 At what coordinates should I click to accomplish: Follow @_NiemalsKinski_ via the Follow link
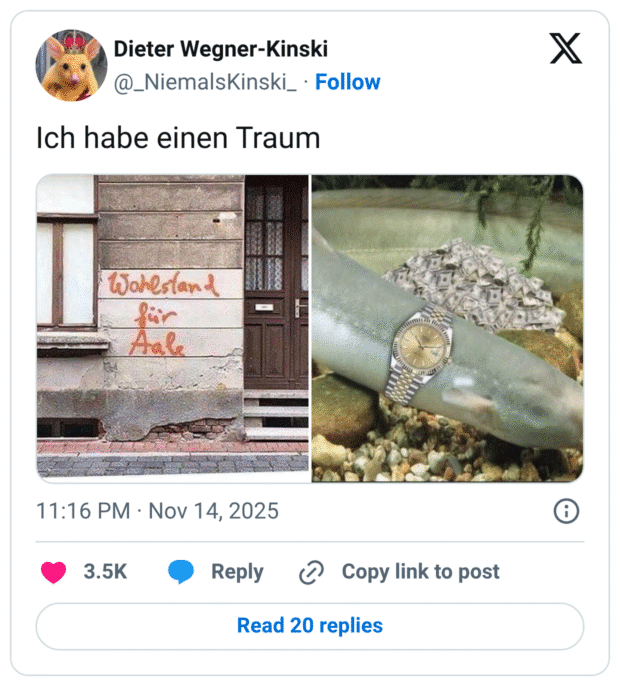[347, 82]
